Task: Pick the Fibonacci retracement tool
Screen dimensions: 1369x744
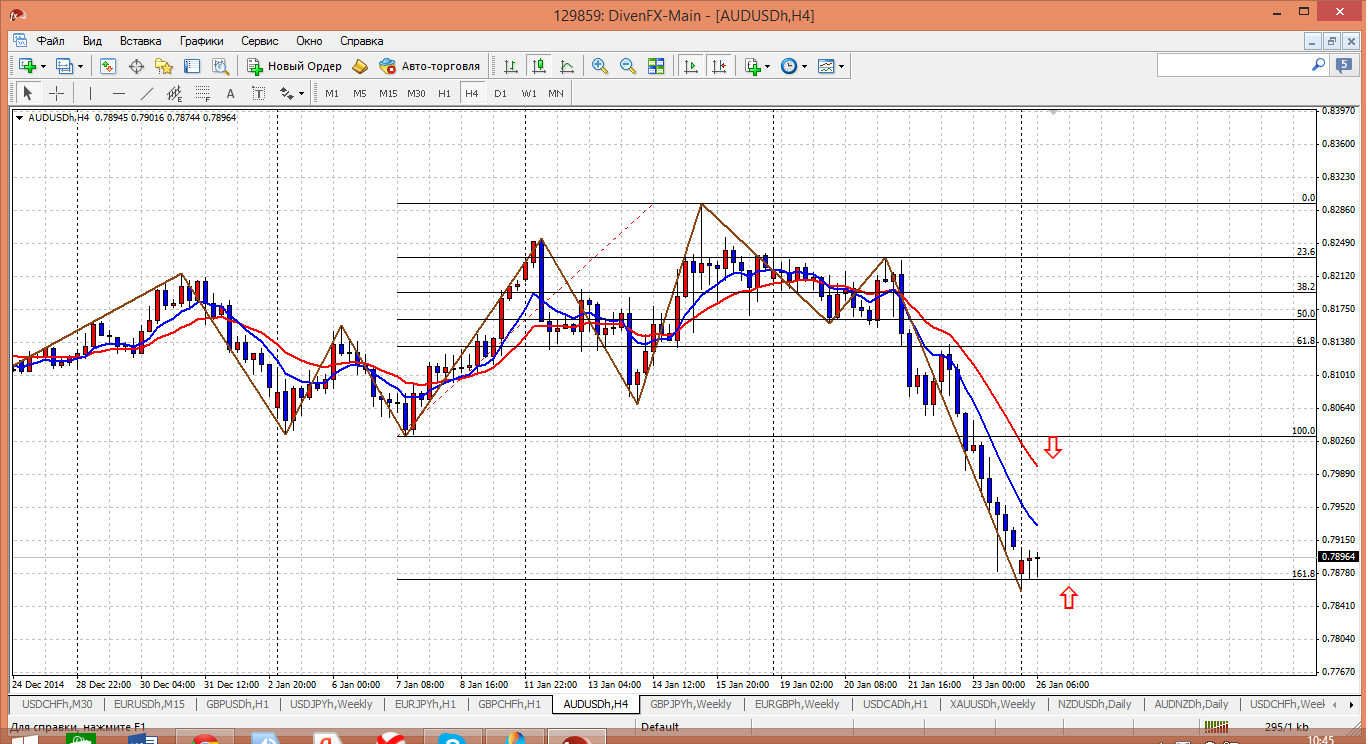Action: (x=203, y=93)
